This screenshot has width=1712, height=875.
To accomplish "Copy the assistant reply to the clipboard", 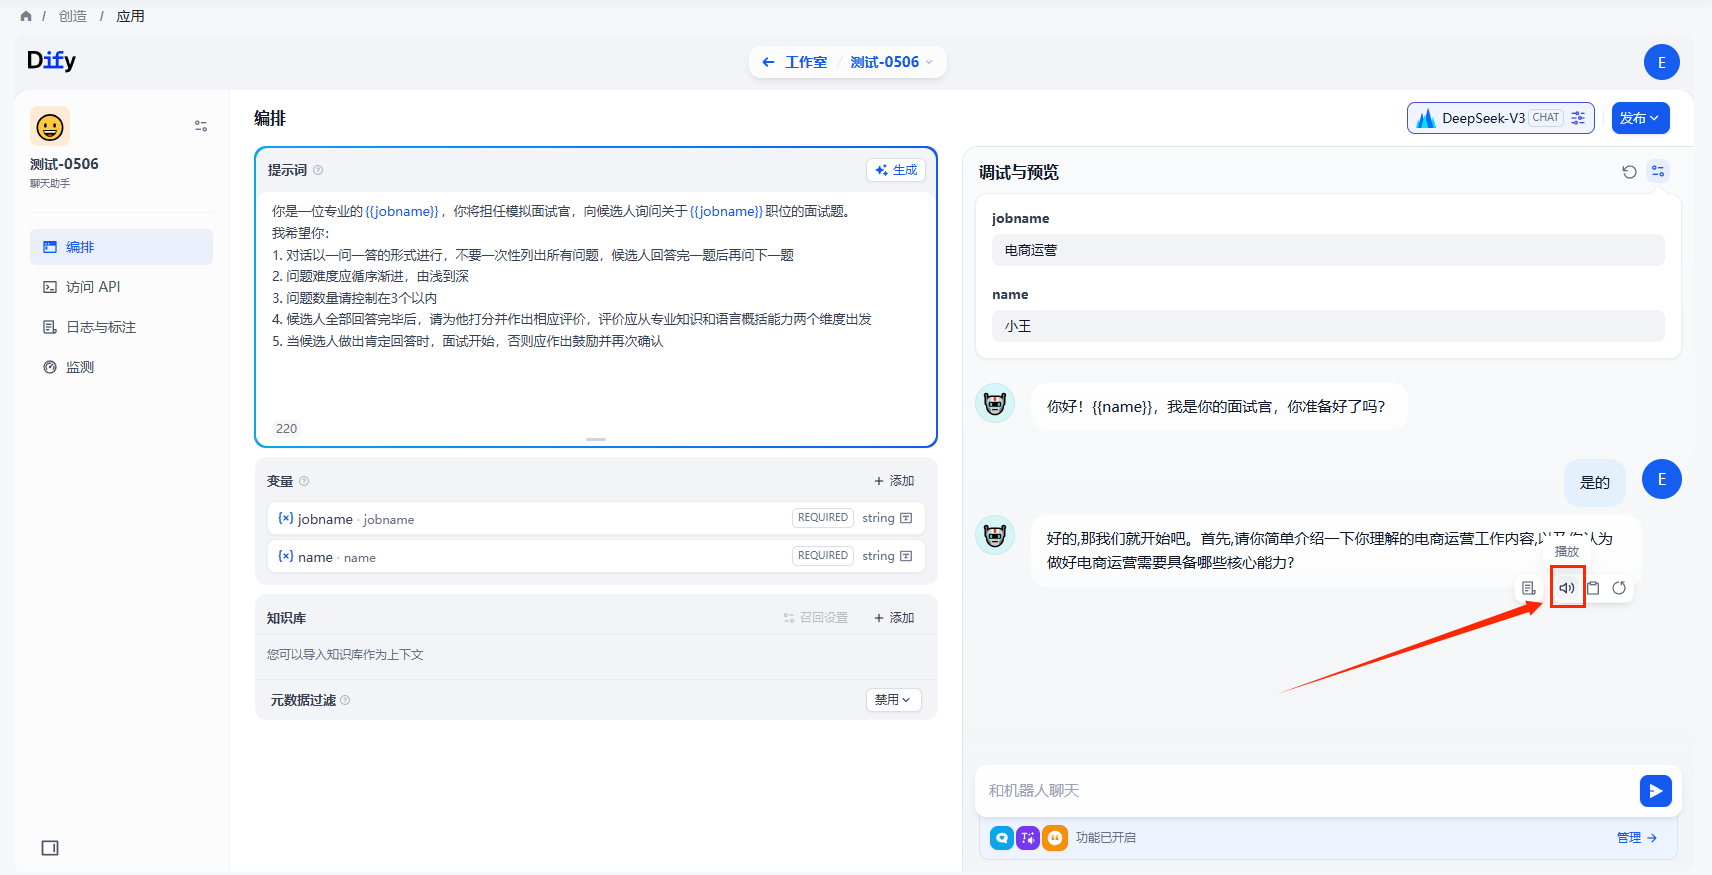I will pyautogui.click(x=1594, y=588).
